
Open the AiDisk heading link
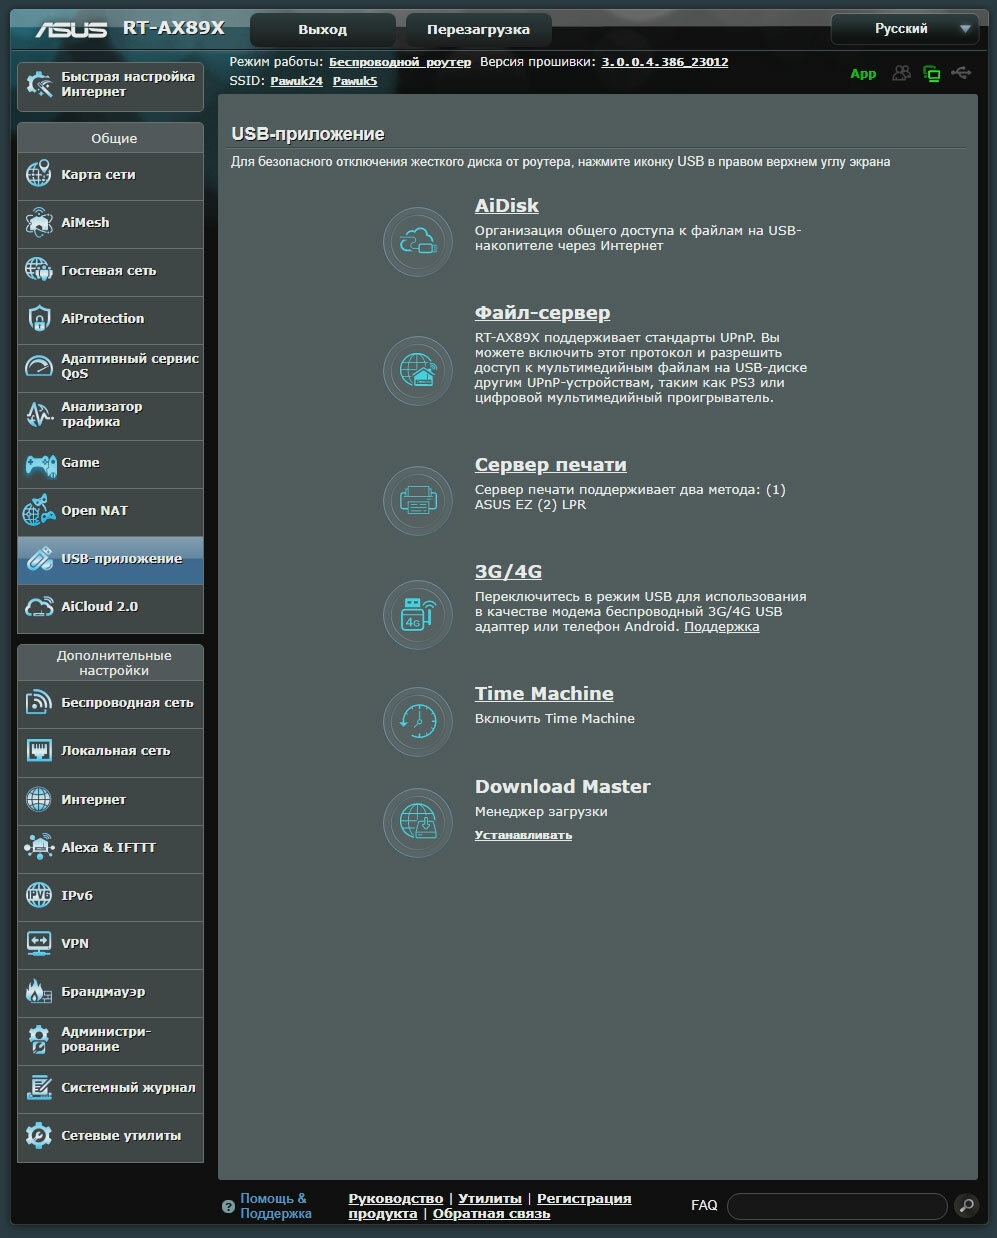[506, 205]
